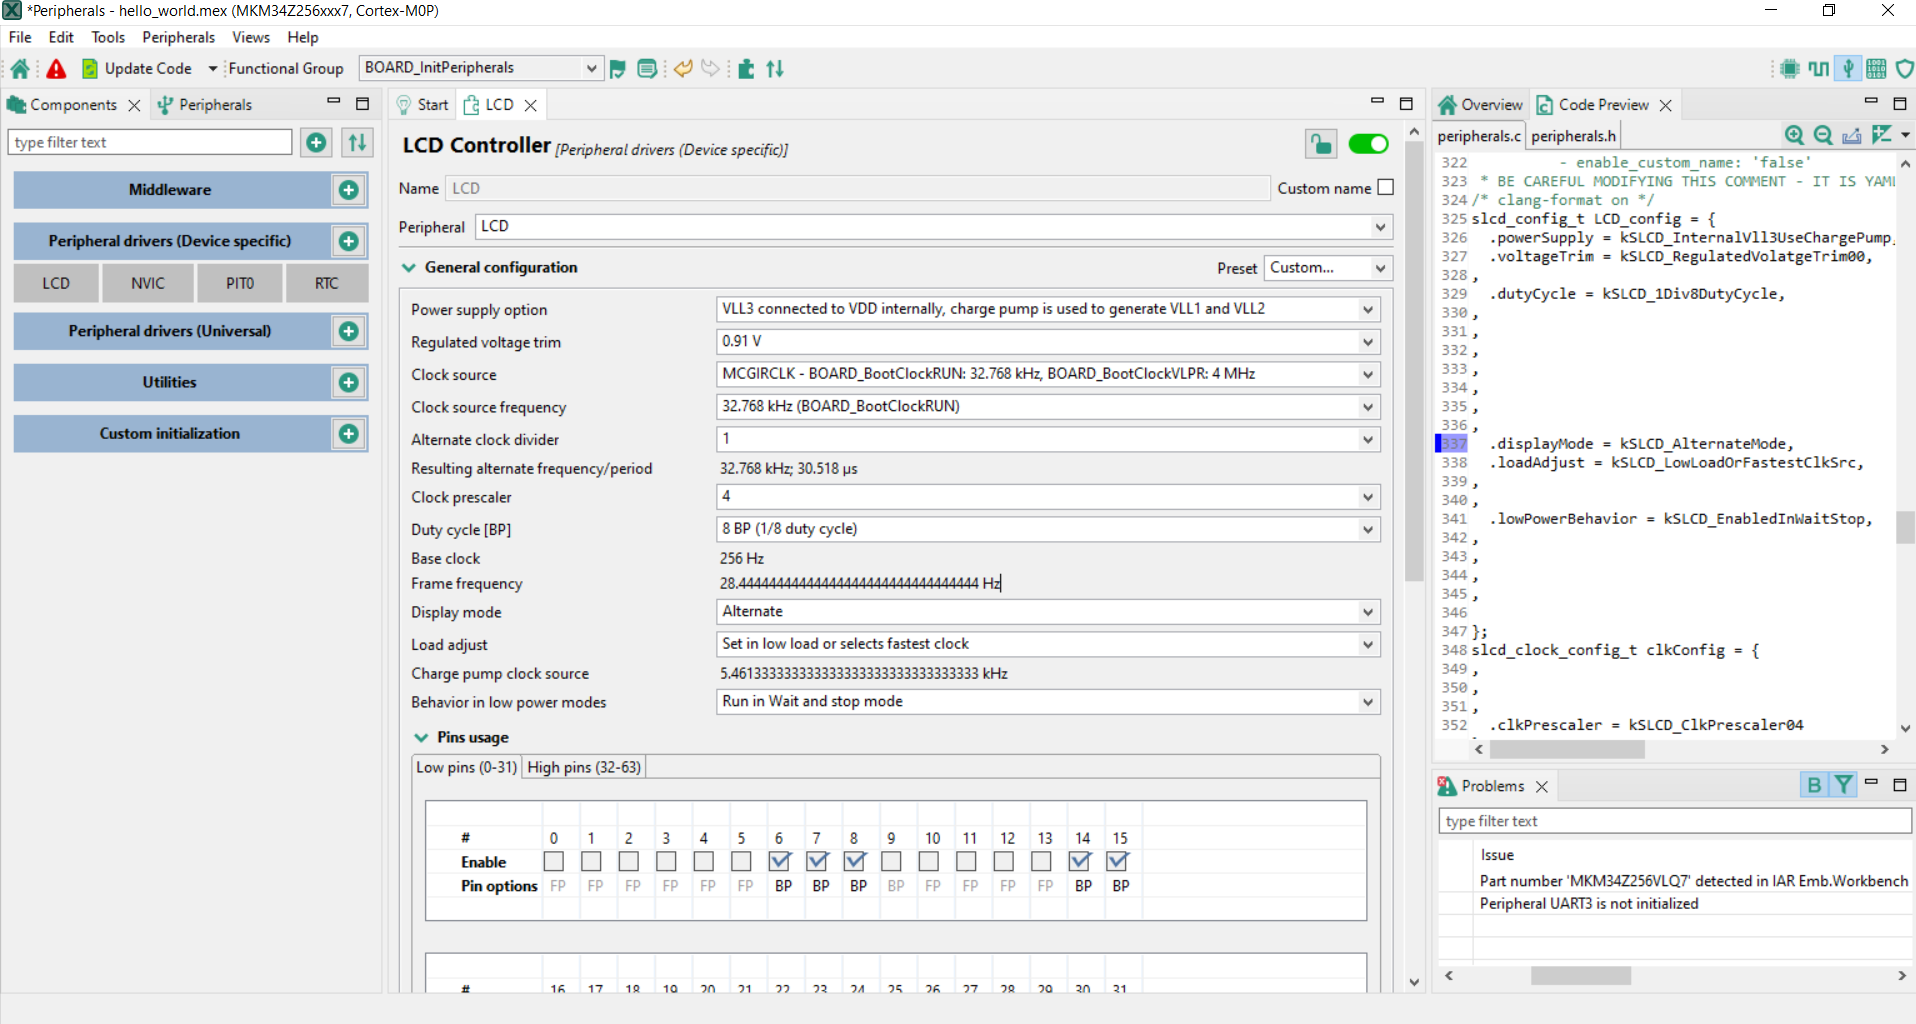Screen dimensions: 1916x1024
Task: Click the zoom out magnifier in Code Preview
Action: point(1822,135)
